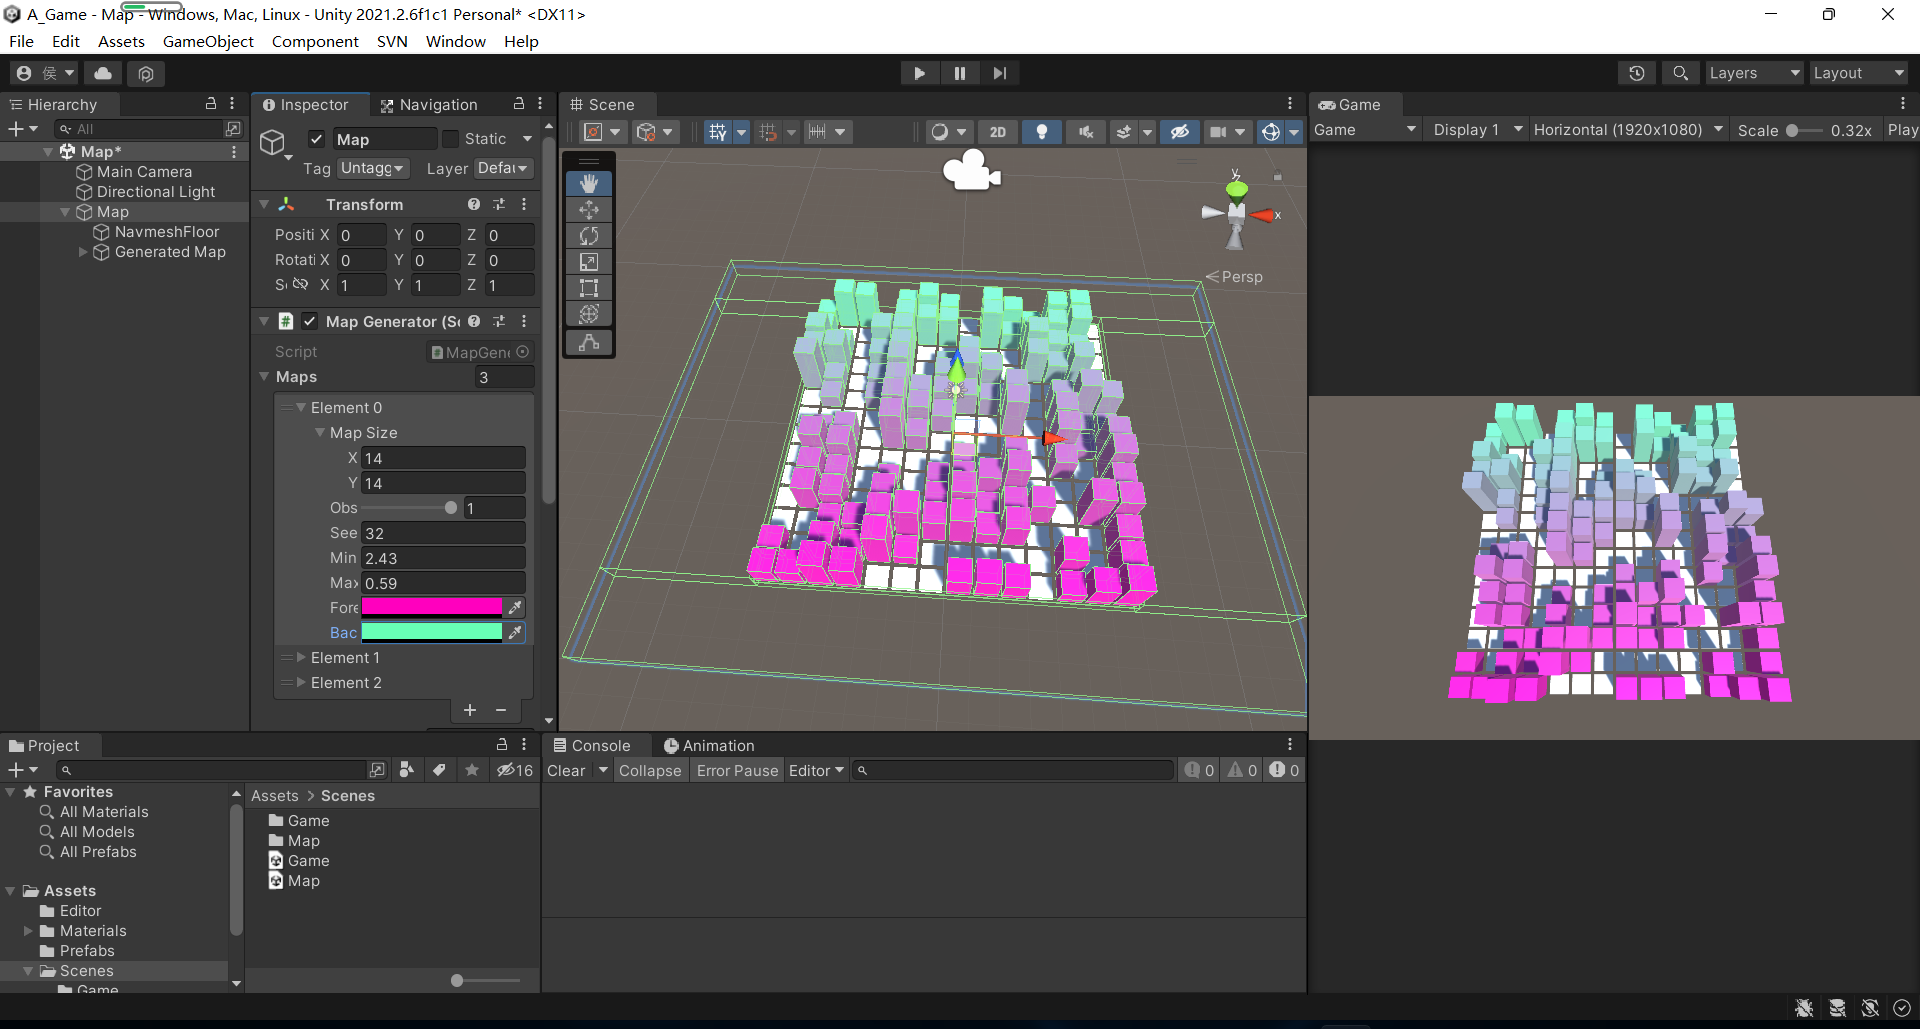The width and height of the screenshot is (1920, 1029).
Task: Switch to the Animation tab
Action: [709, 745]
